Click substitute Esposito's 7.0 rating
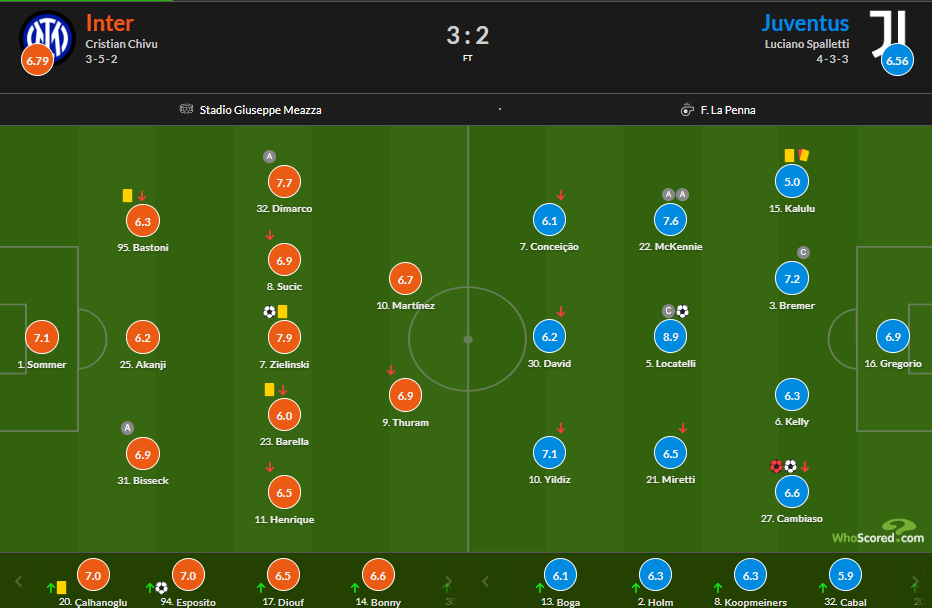This screenshot has width=932, height=608. pyautogui.click(x=187, y=575)
